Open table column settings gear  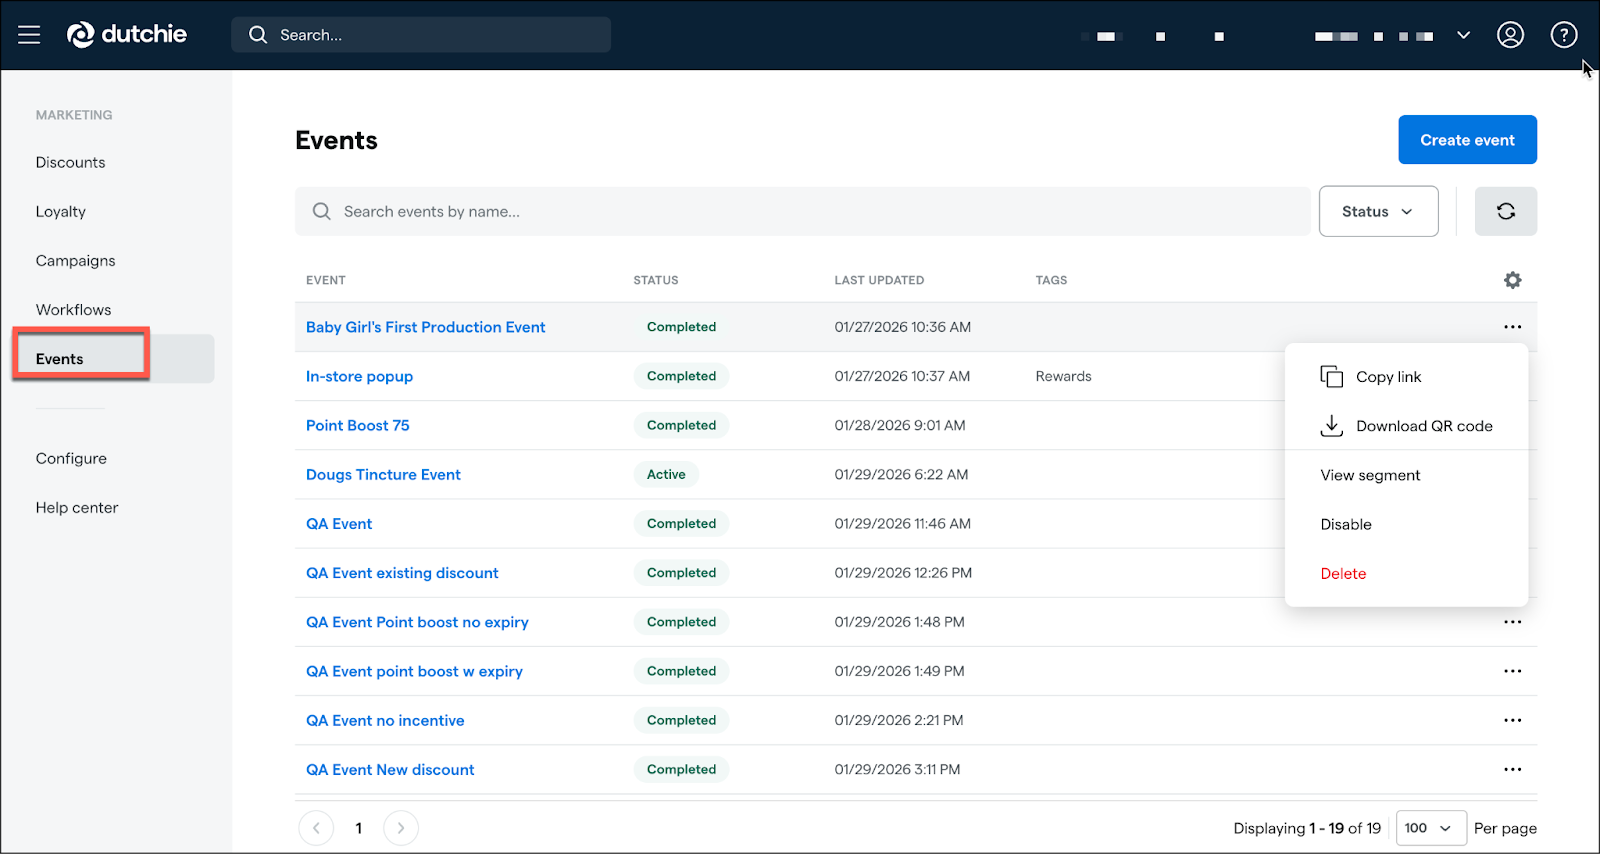coord(1513,280)
